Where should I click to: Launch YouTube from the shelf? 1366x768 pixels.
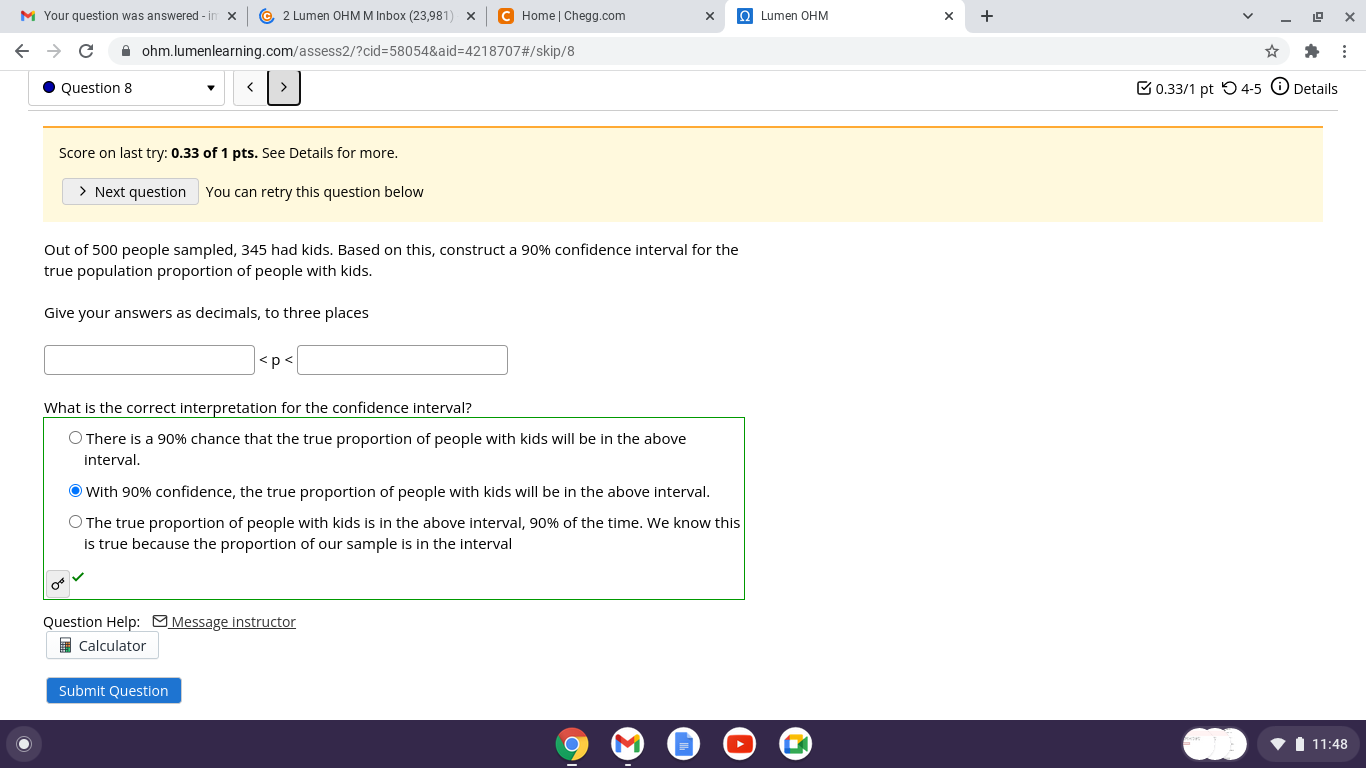pyautogui.click(x=739, y=744)
